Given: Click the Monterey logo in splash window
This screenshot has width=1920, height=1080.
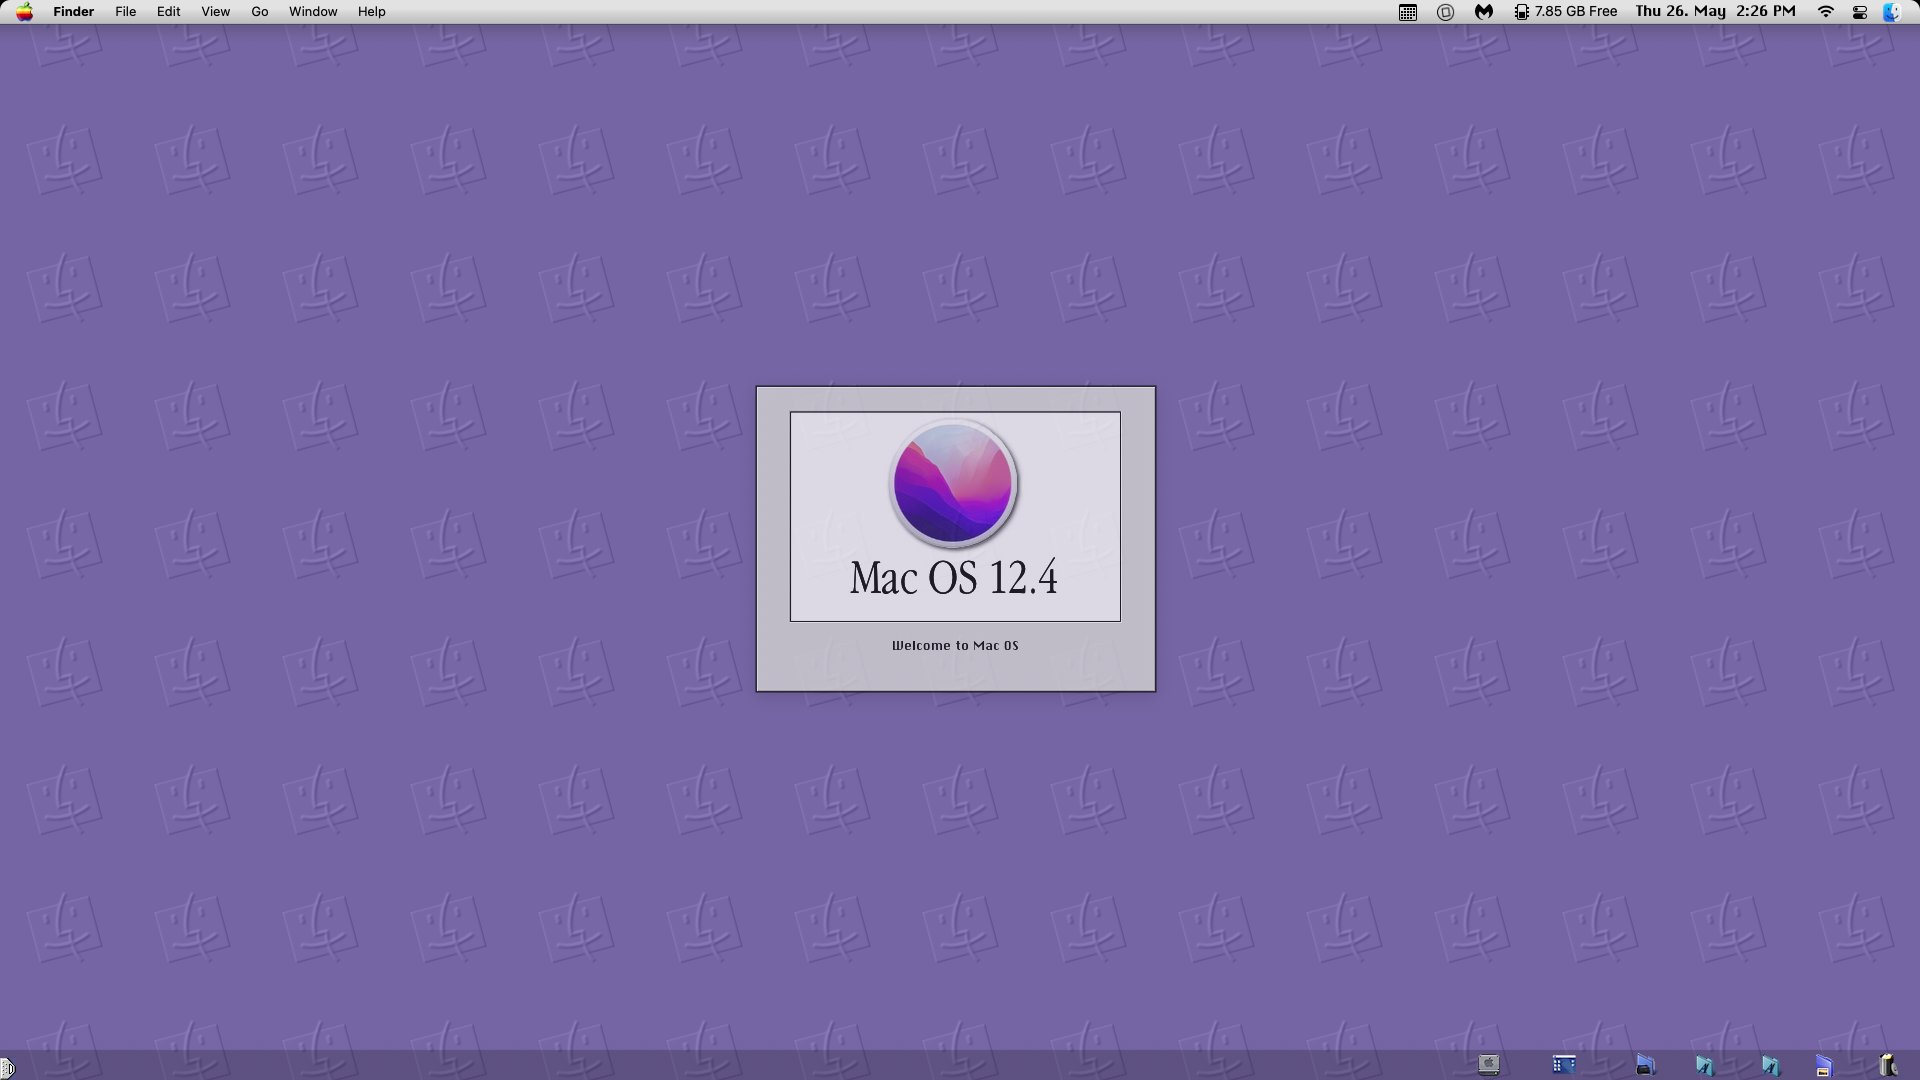Looking at the screenshot, I should point(953,483).
